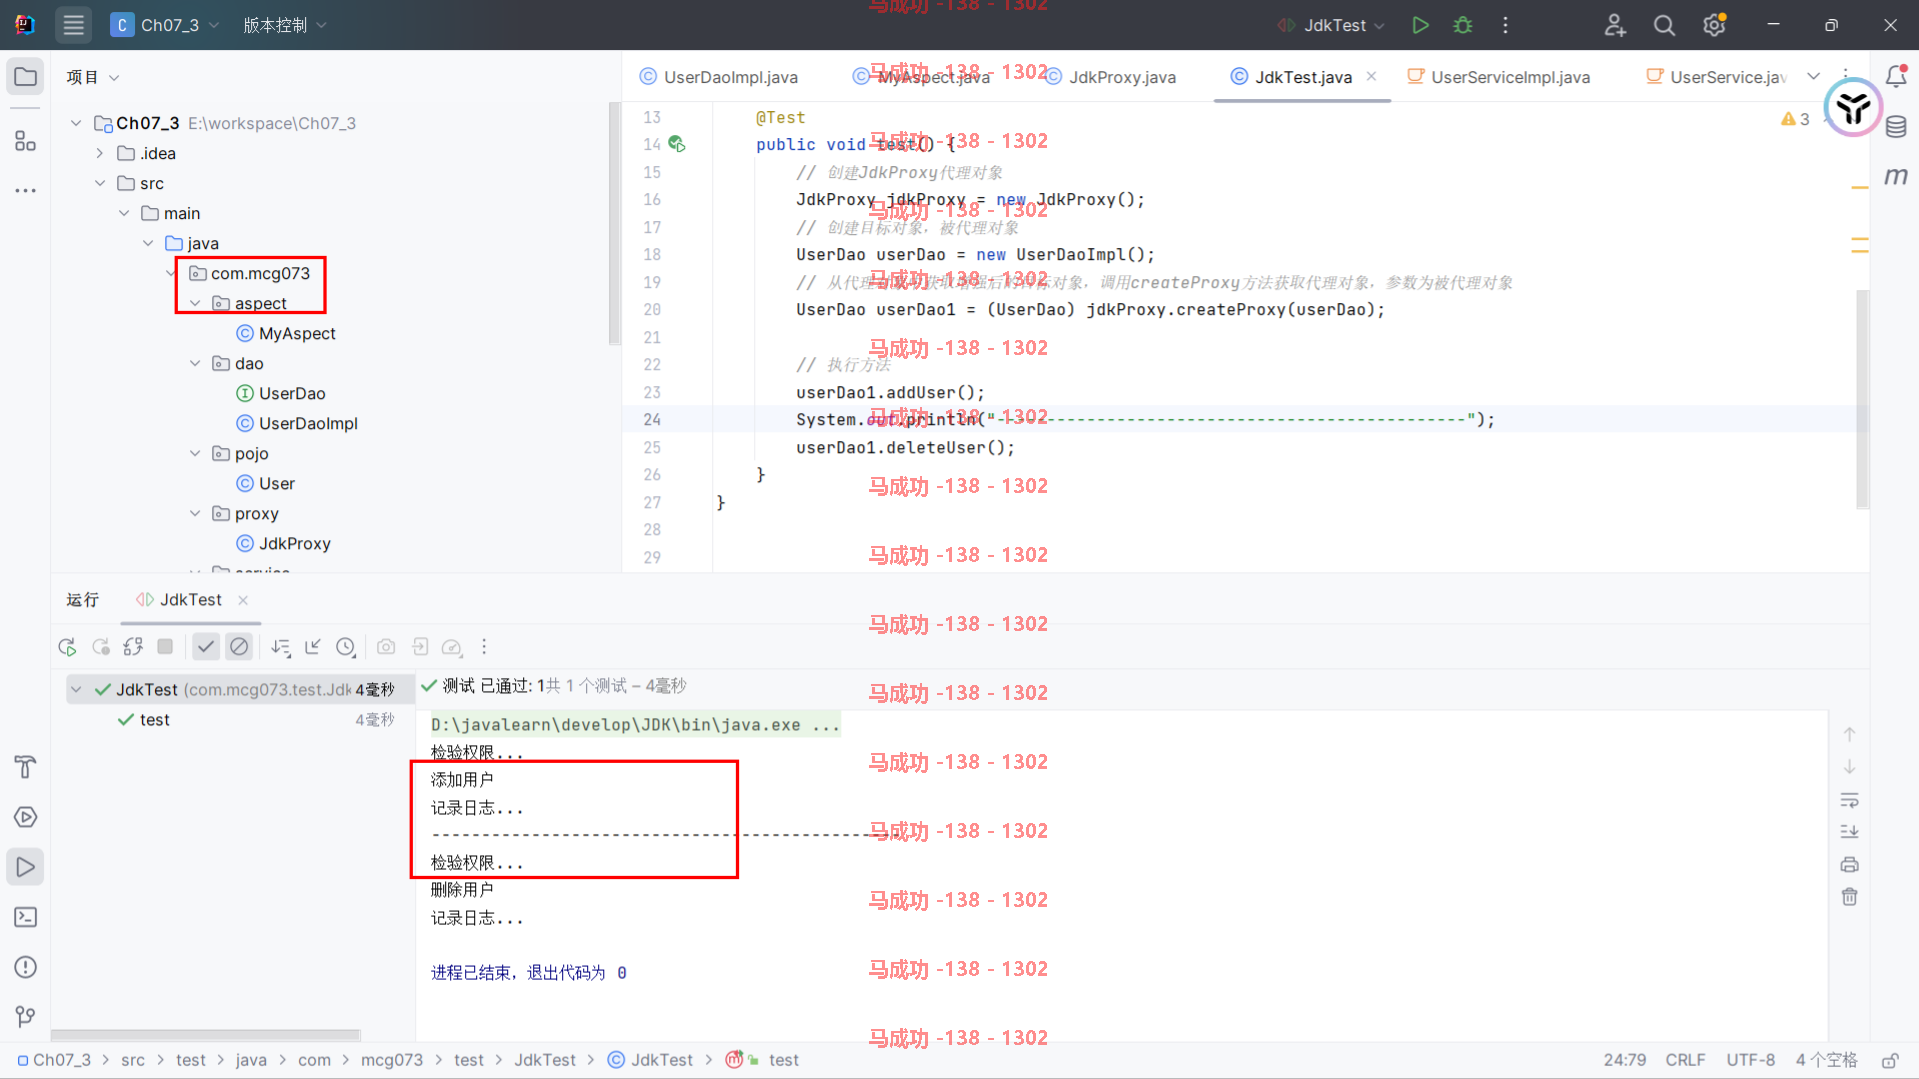Viewport: 1919px width, 1079px height.
Task: Expand the .idea folder
Action: click(100, 153)
